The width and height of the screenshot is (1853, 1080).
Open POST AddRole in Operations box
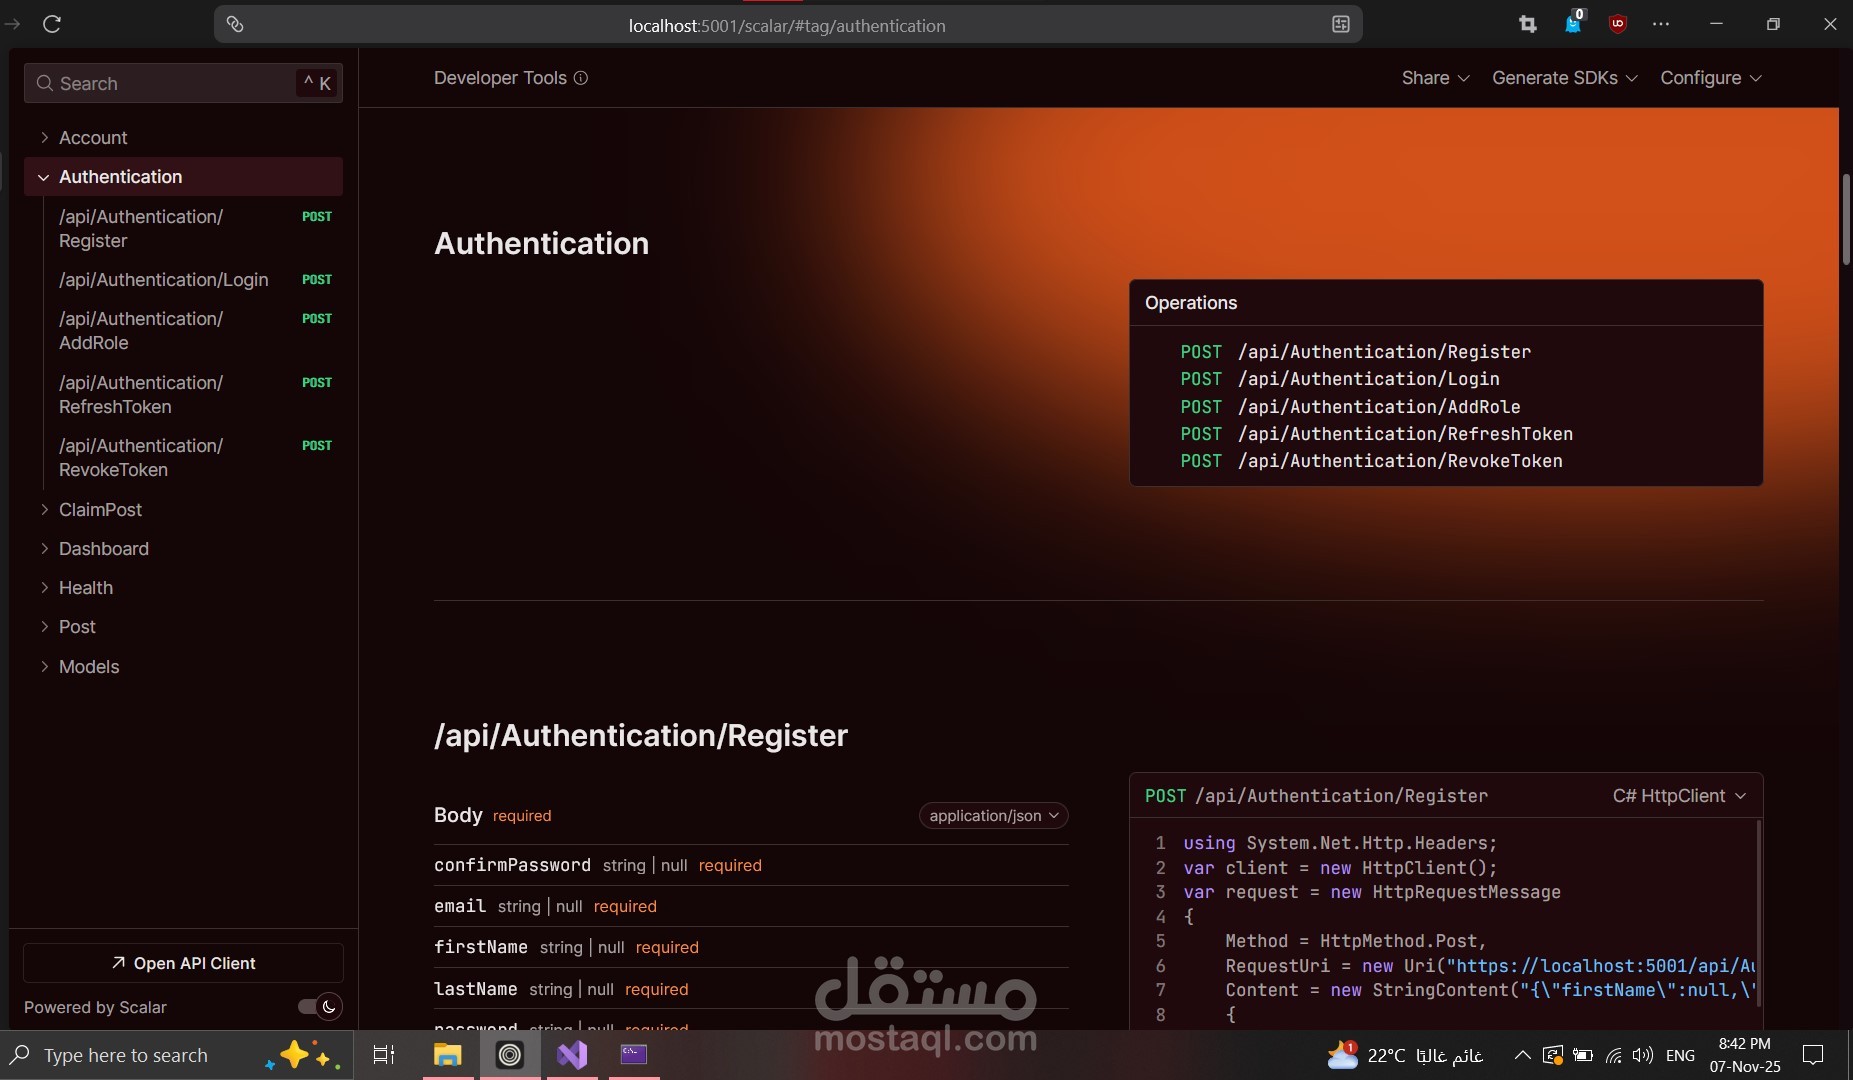(x=1350, y=407)
